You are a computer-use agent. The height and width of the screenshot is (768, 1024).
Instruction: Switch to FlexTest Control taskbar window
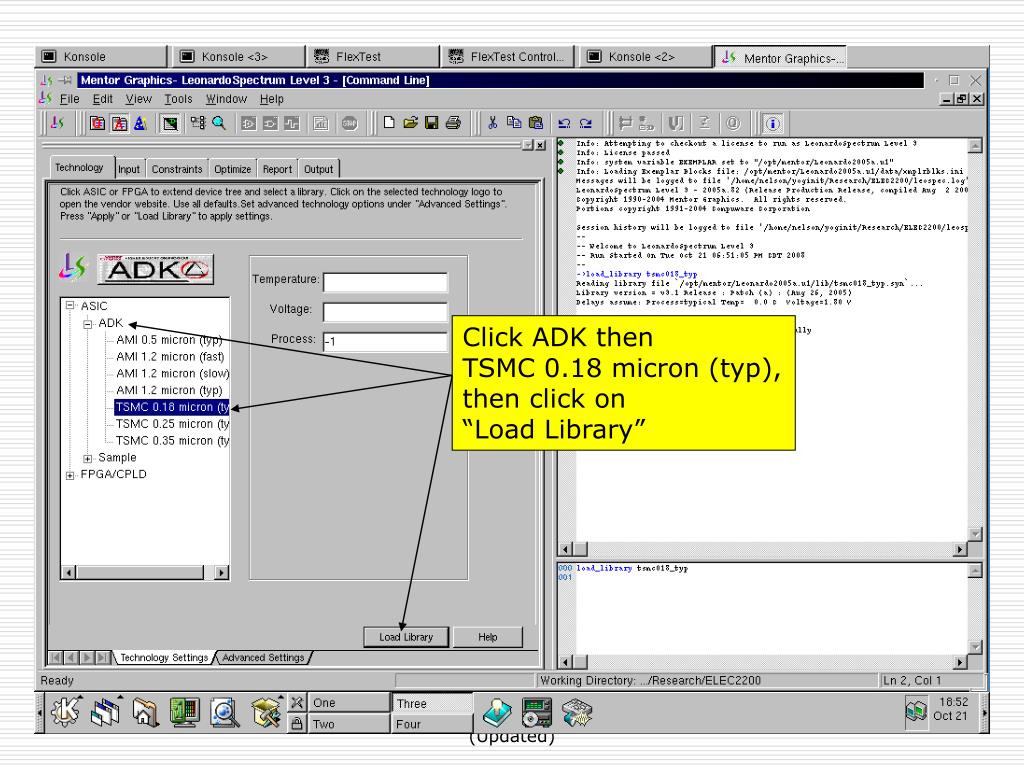(509, 57)
